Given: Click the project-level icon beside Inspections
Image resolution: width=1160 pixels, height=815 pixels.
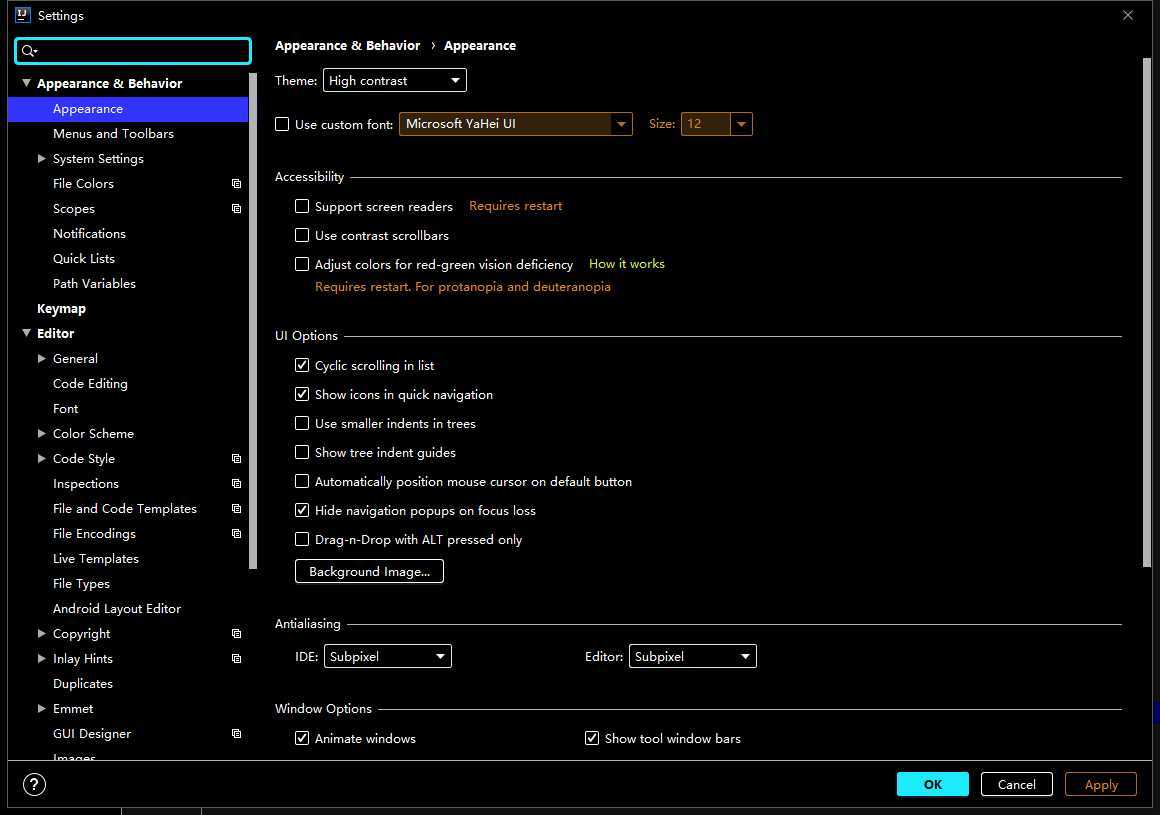Looking at the screenshot, I should pyautogui.click(x=236, y=484).
